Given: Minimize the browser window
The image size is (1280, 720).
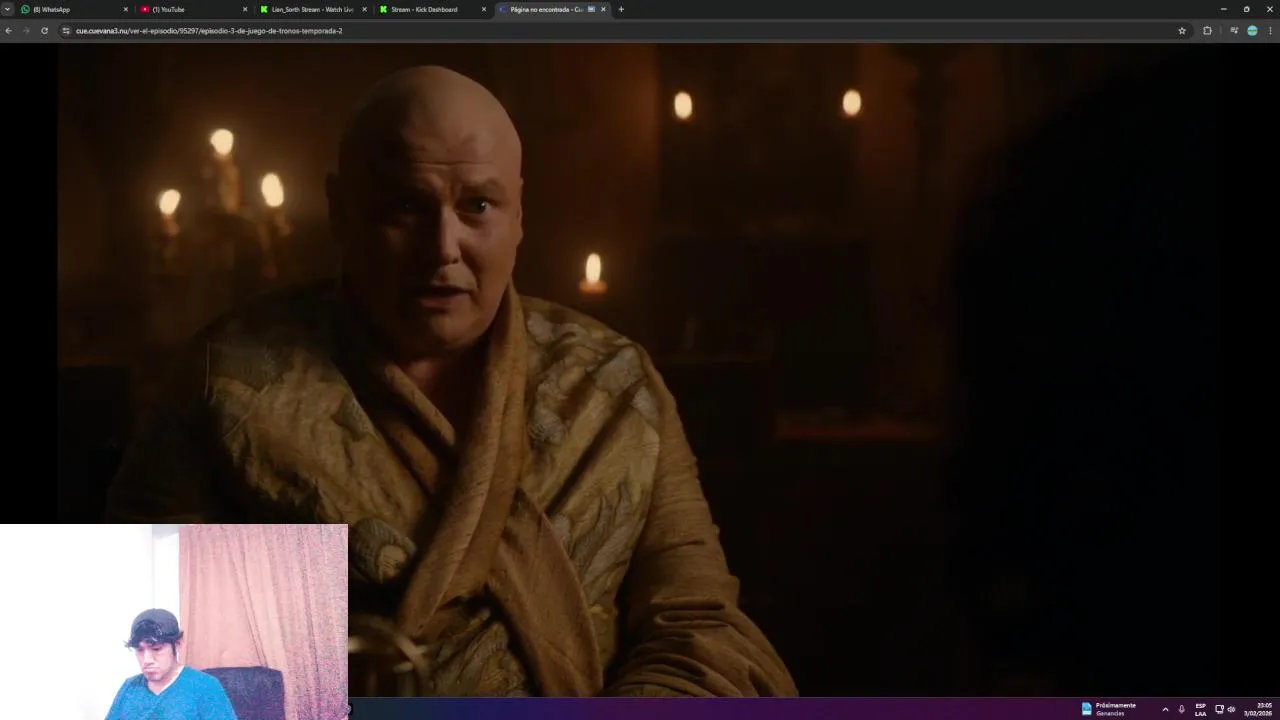Looking at the screenshot, I should (x=1223, y=9).
